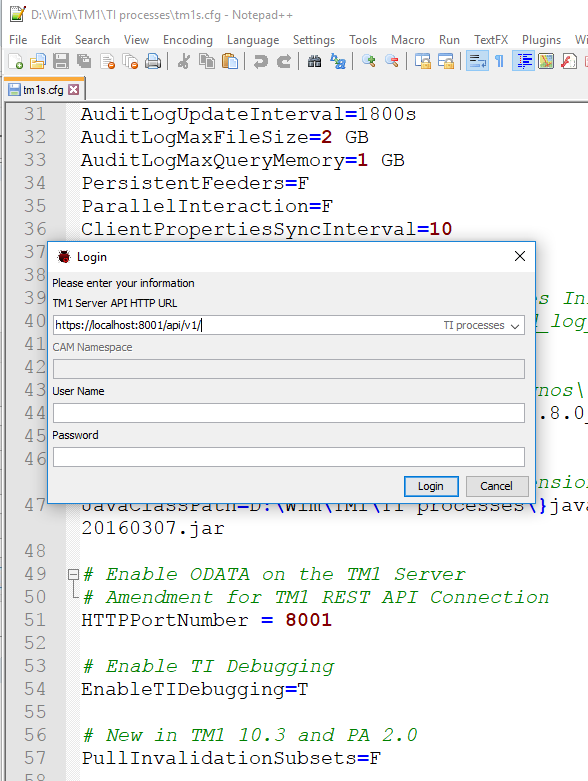
Task: Open Find with the binoculars icon
Action: click(314, 61)
